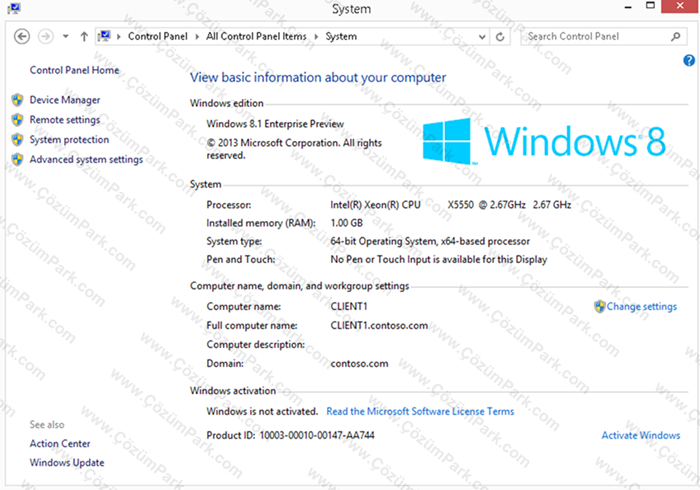
Task: Open Remote settings link
Action: click(x=65, y=120)
